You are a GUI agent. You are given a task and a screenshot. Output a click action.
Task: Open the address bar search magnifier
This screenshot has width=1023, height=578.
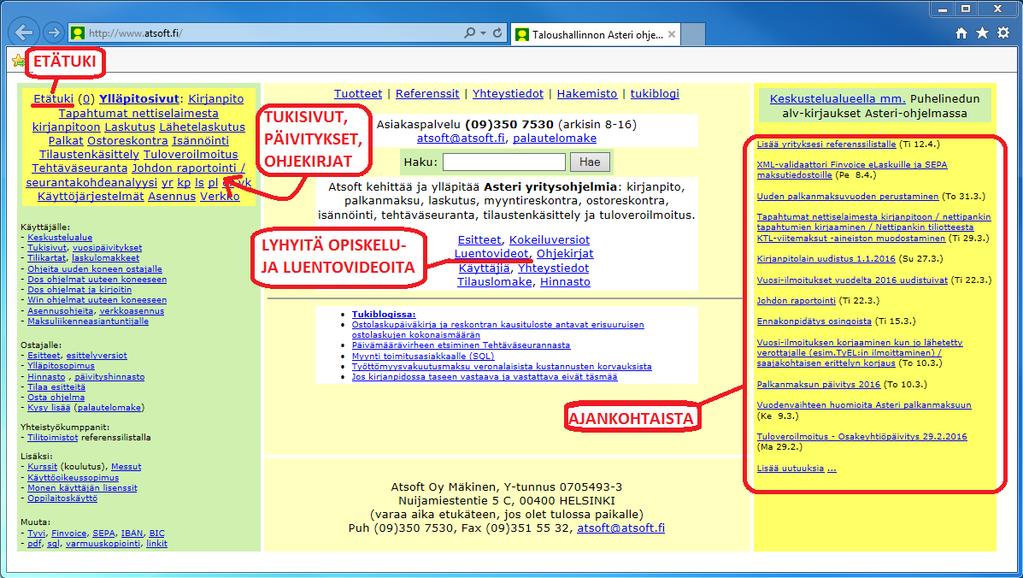click(470, 33)
